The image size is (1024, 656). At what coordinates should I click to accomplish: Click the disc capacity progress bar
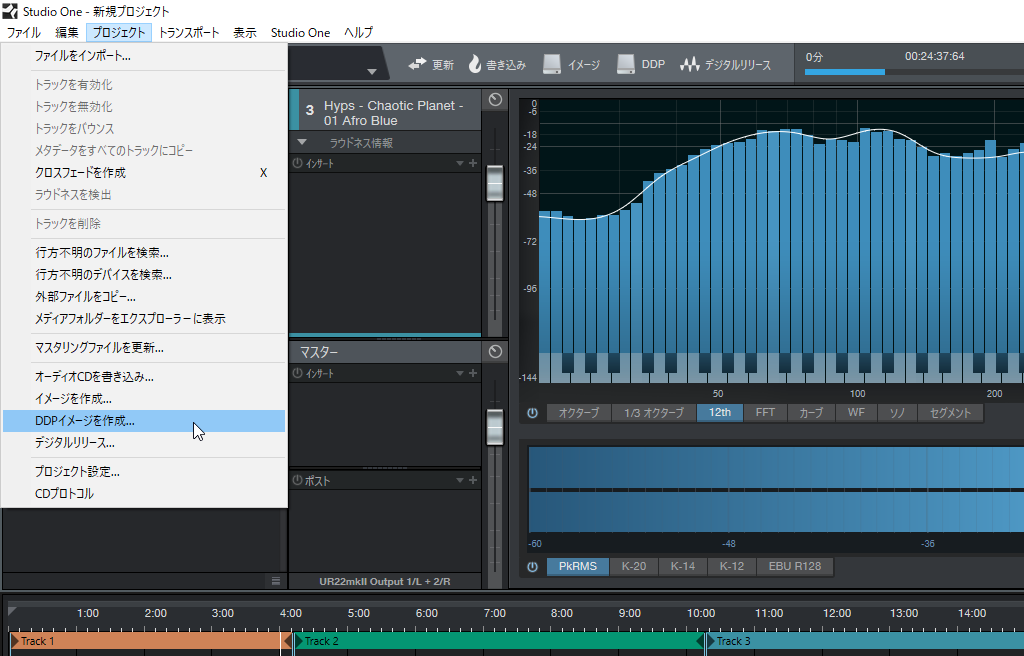pyautogui.click(x=914, y=72)
